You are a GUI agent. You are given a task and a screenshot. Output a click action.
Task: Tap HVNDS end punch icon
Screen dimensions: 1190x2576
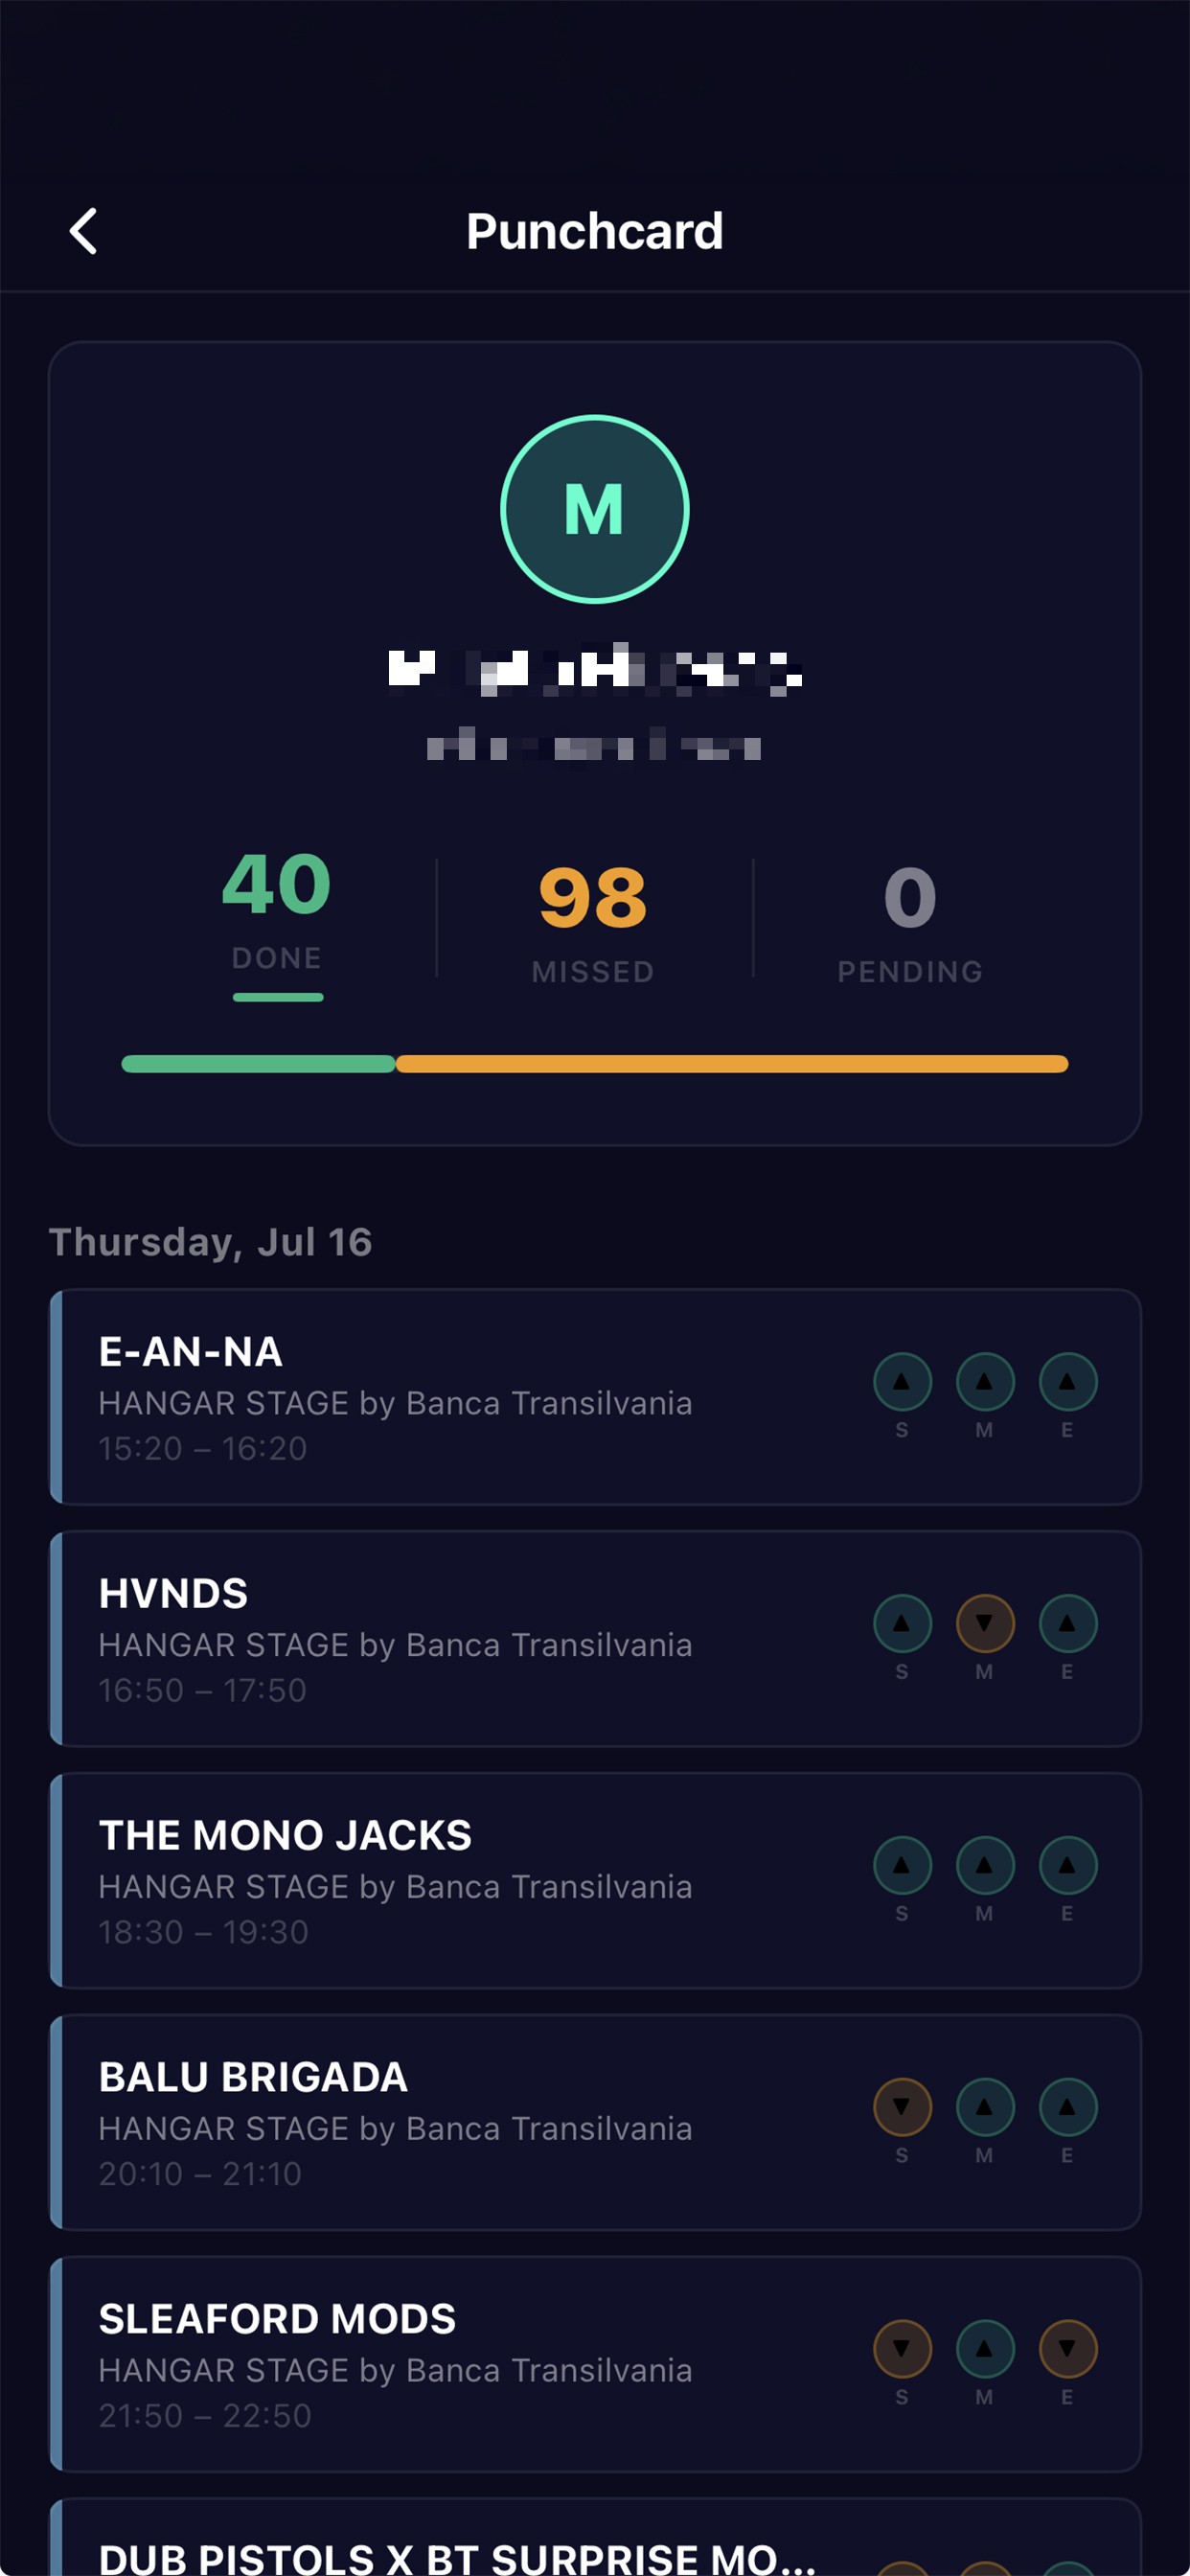click(1068, 1623)
